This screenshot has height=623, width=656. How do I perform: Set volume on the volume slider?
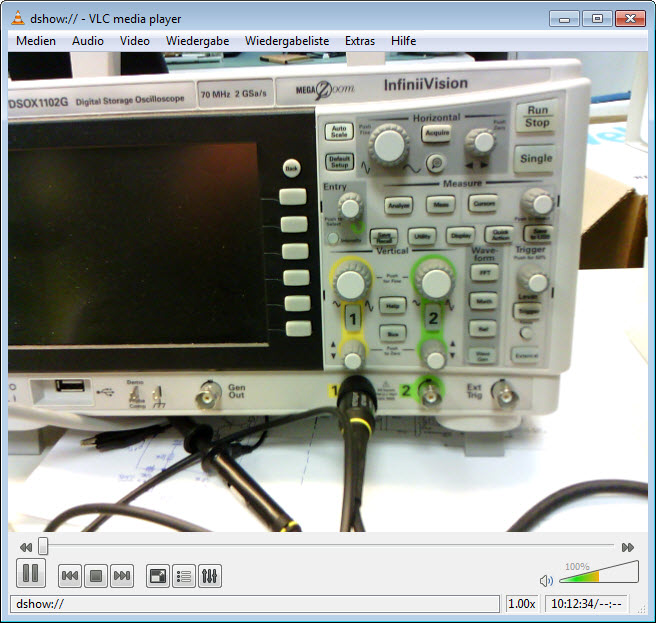599,572
